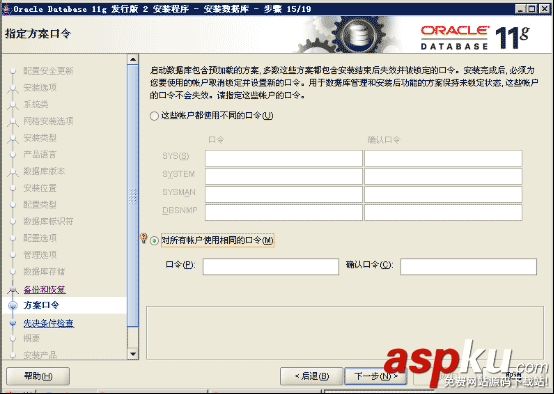Screen dimensions: 554x394
Task: Click the 网格安装选项 step text
Action: (48, 121)
